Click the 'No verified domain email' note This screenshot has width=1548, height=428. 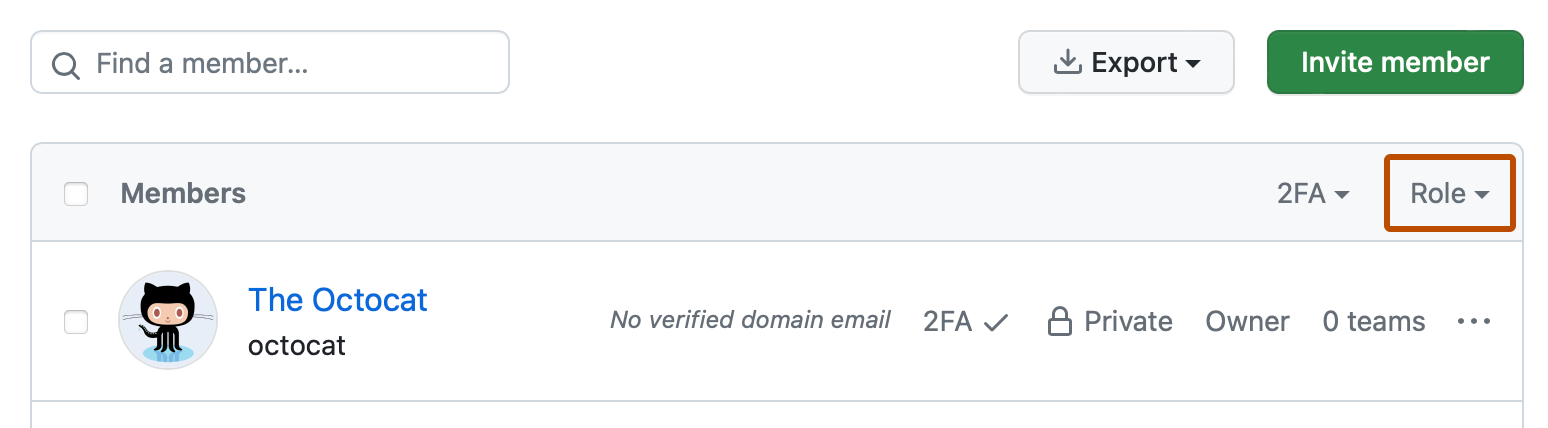750,321
